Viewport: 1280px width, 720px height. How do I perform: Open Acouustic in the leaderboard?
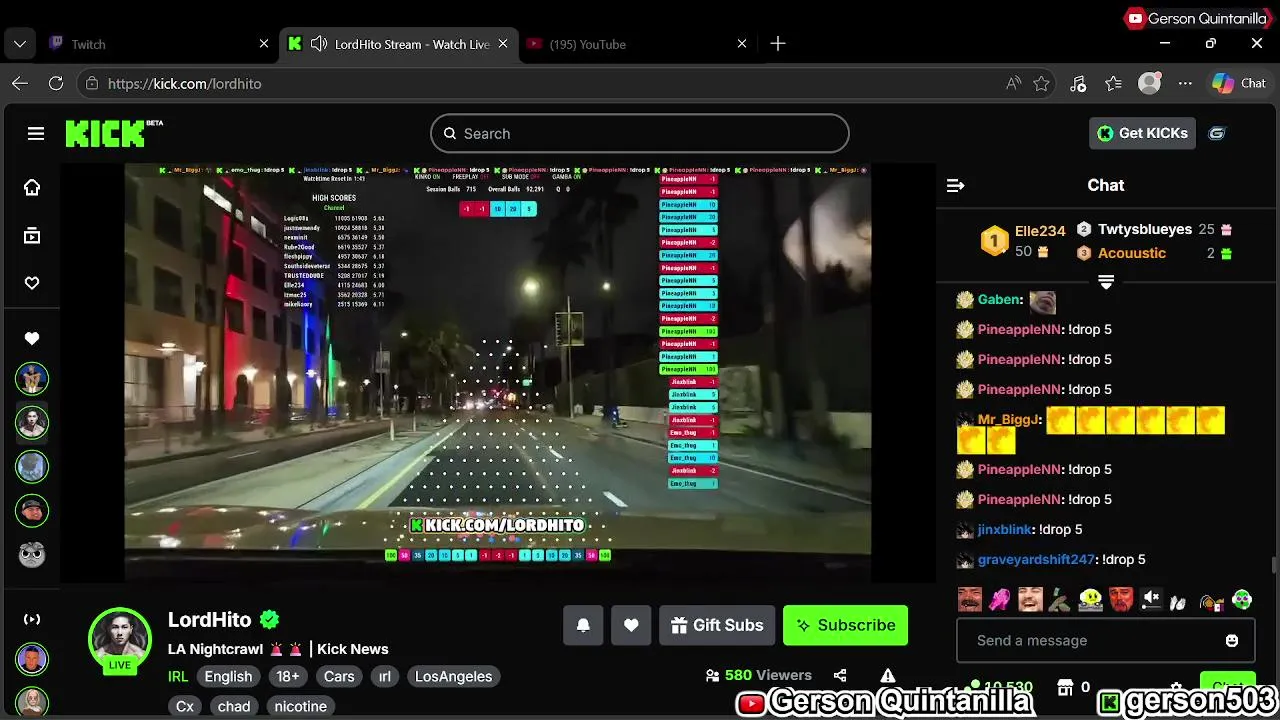pos(1132,253)
